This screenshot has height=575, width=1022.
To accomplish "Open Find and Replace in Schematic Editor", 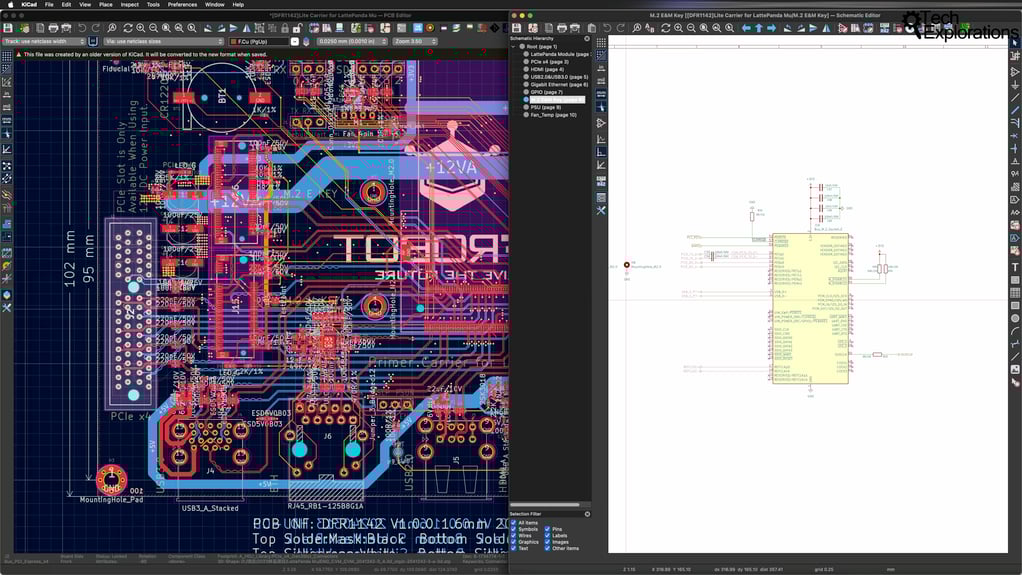I will (649, 28).
